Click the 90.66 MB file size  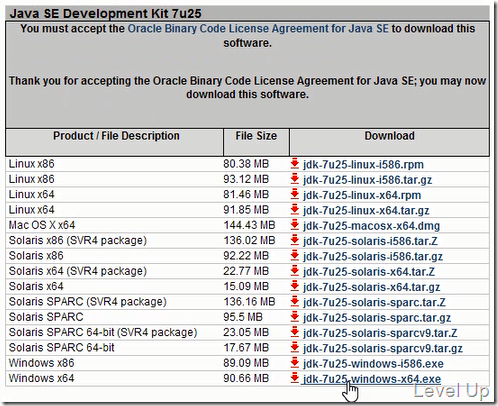click(x=246, y=378)
